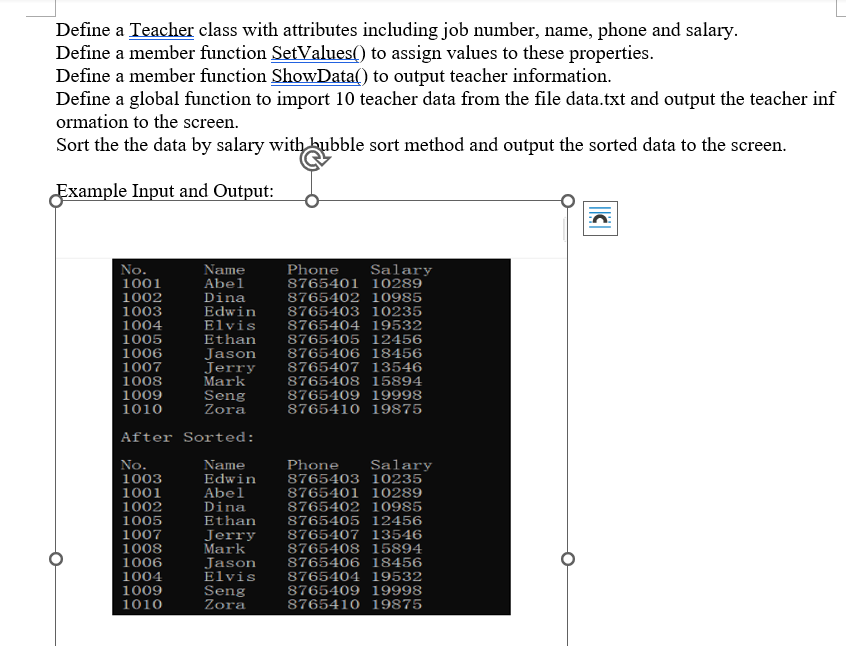Screen dimensions: 846x646
Task: Select the embedded console output screenshot
Action: click(x=310, y=435)
